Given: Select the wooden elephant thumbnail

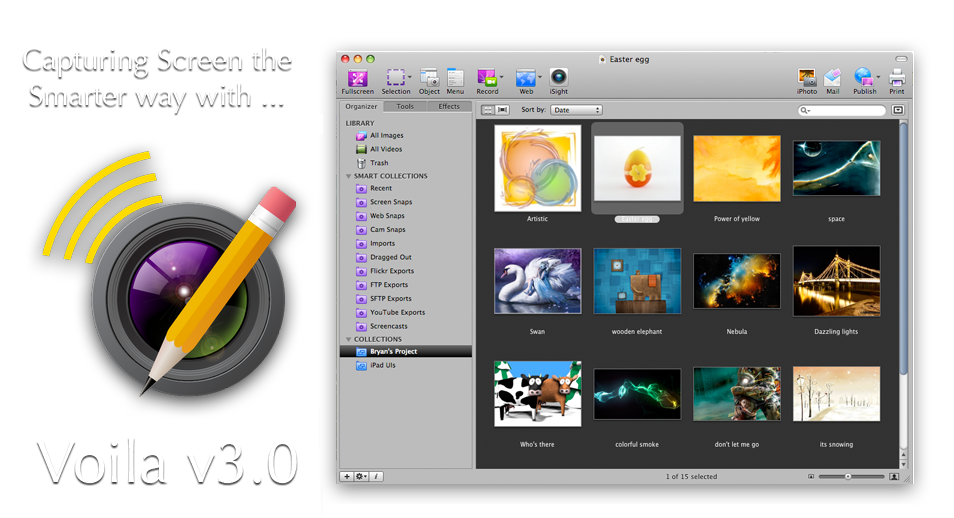Looking at the screenshot, I should (637, 281).
